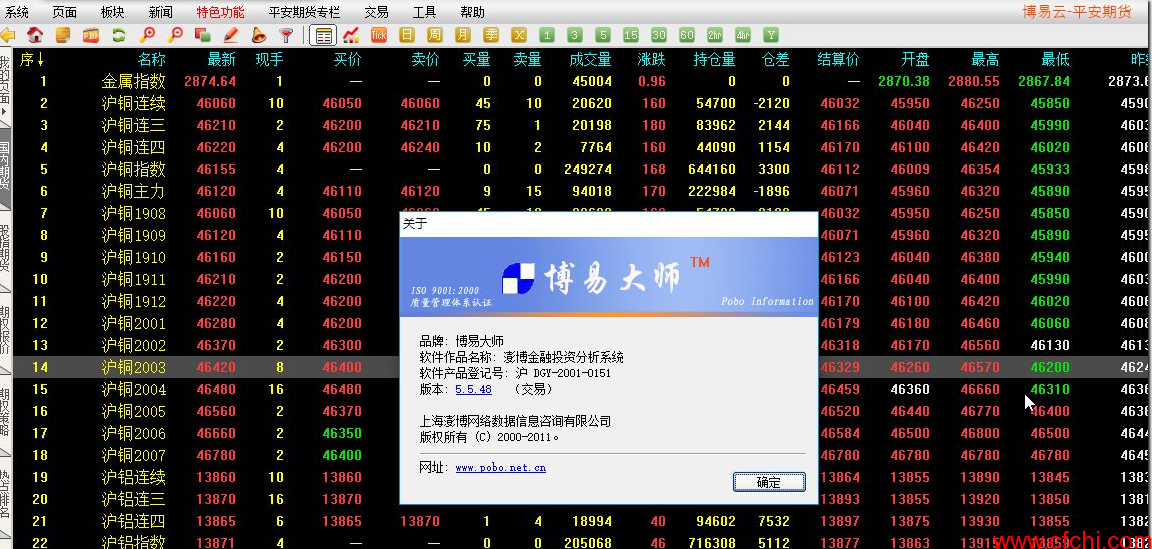Select the 30-minute period button
This screenshot has width=1152, height=549.
tap(658, 35)
